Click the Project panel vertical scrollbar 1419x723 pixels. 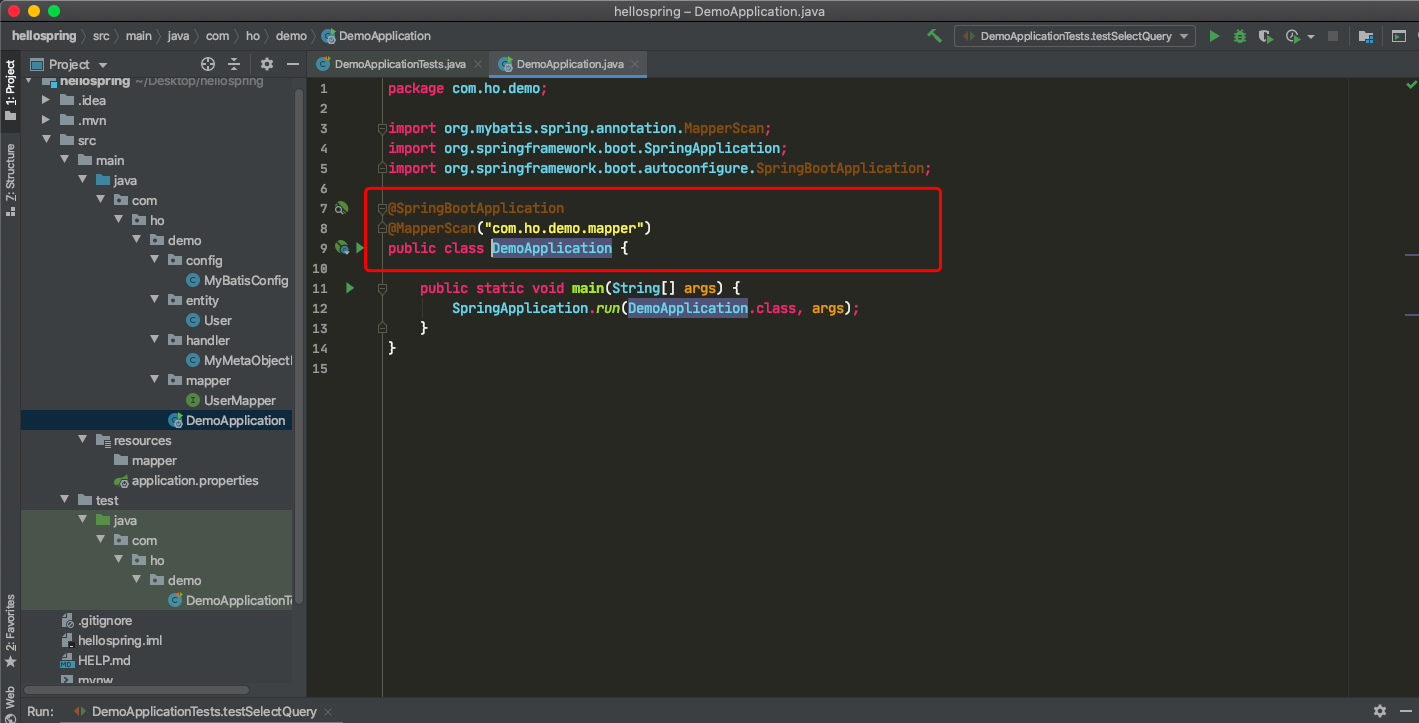coord(300,345)
